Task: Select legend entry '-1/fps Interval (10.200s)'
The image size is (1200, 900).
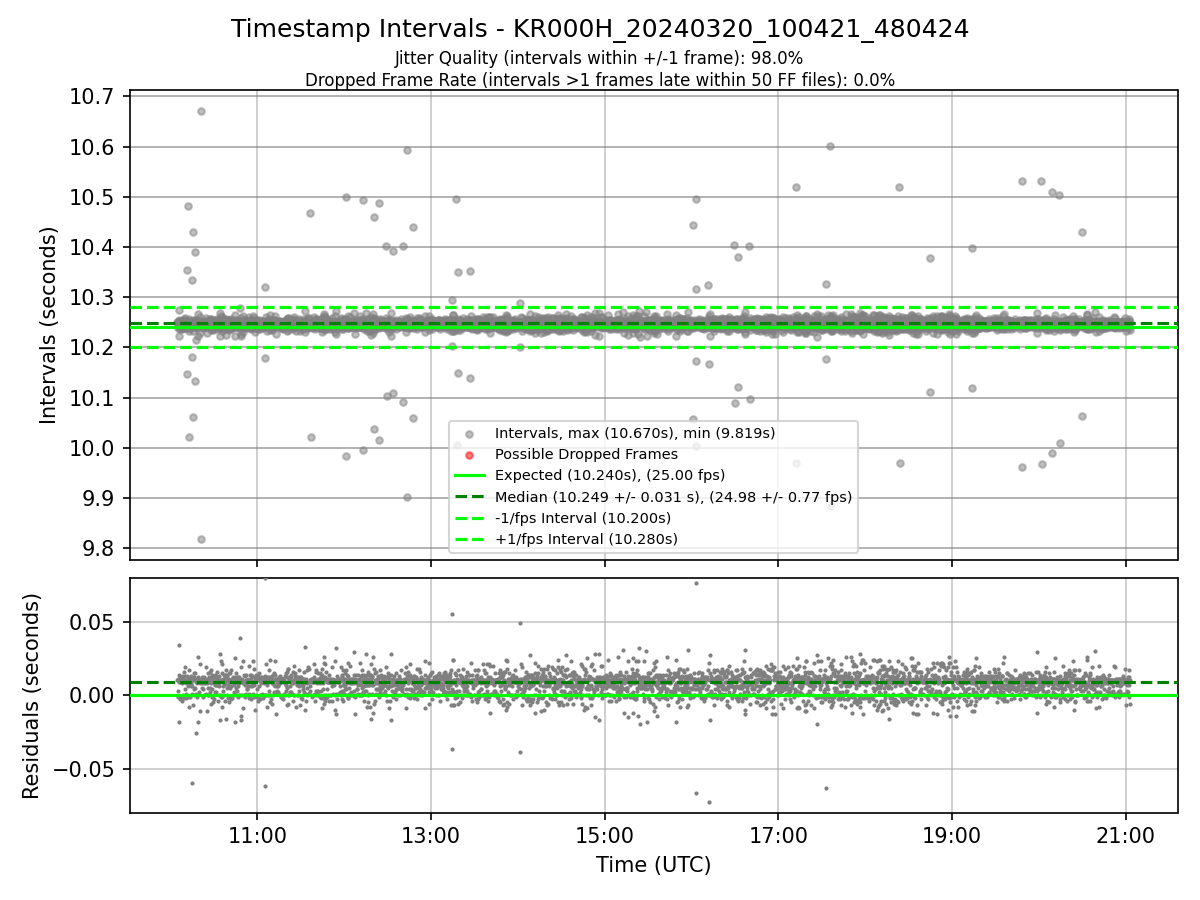Action: point(583,518)
